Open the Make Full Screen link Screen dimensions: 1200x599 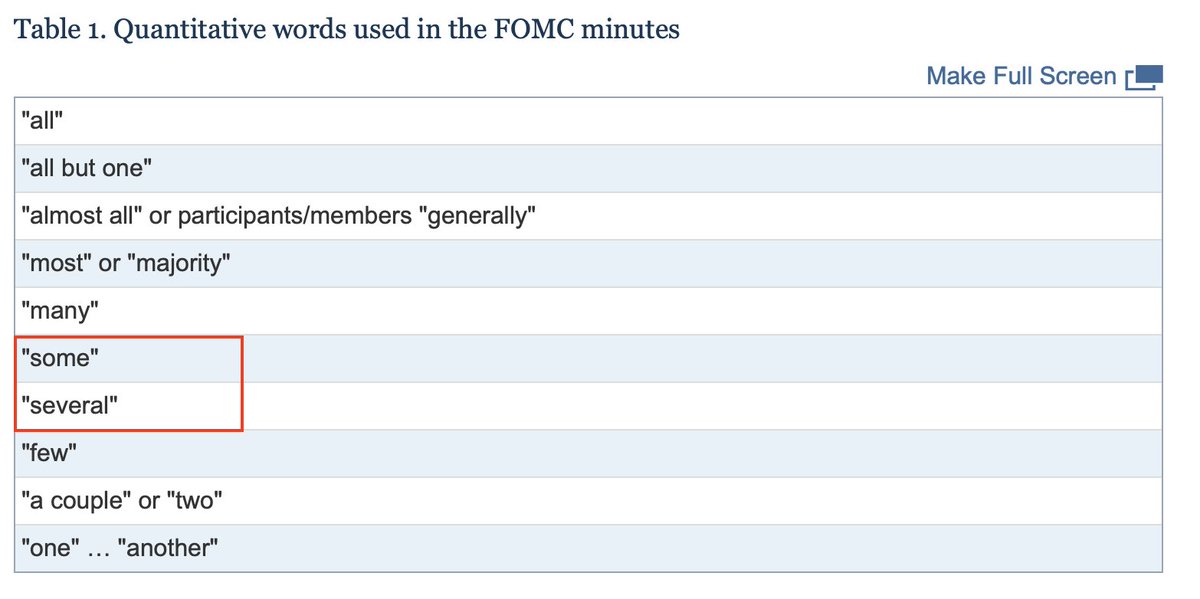pos(1020,76)
